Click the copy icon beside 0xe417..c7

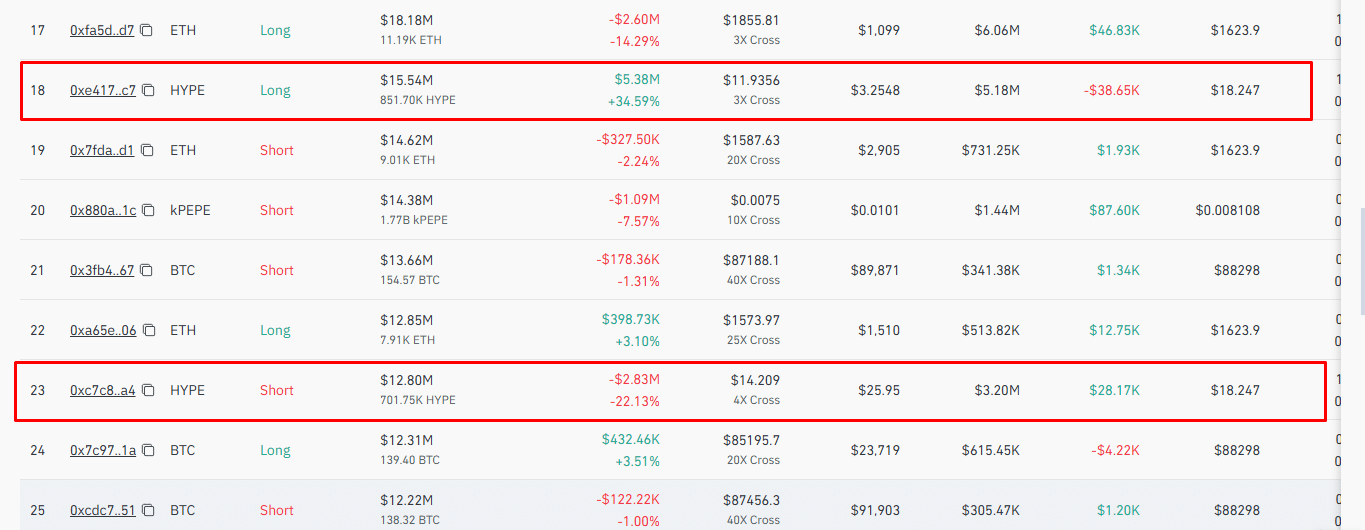pos(149,91)
